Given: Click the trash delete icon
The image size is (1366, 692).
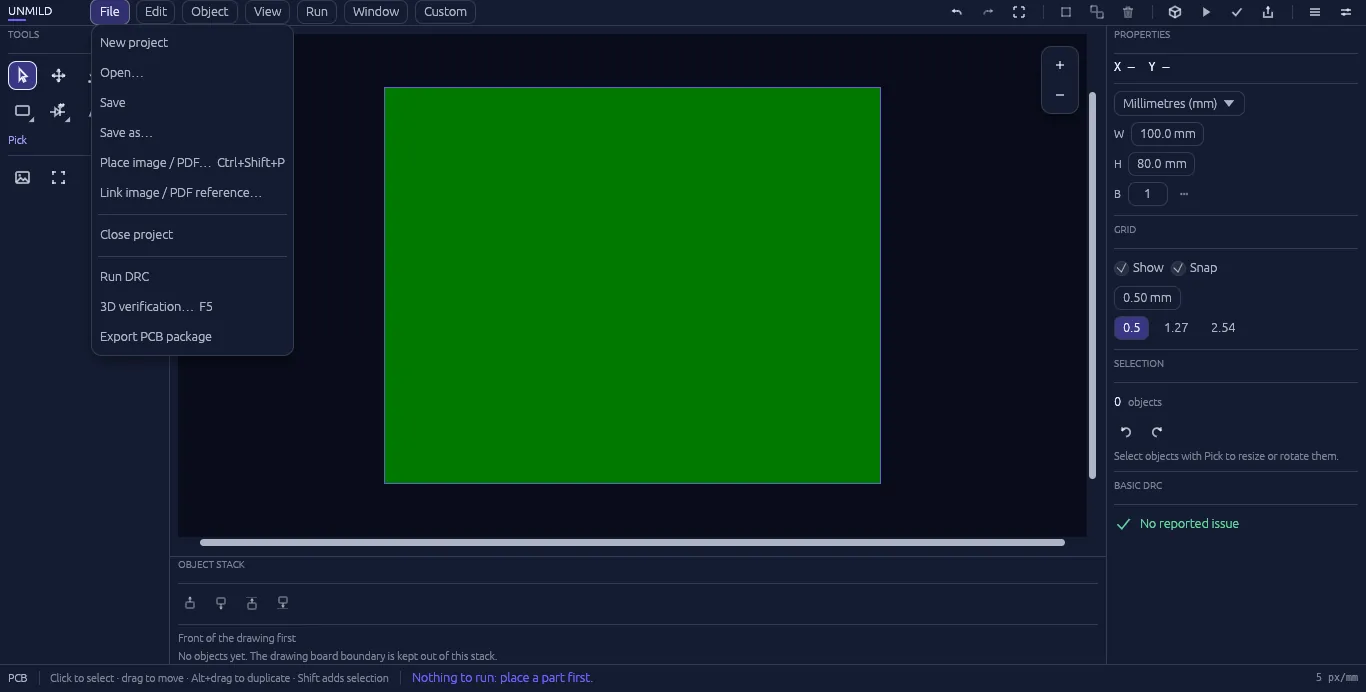Looking at the screenshot, I should (1128, 12).
